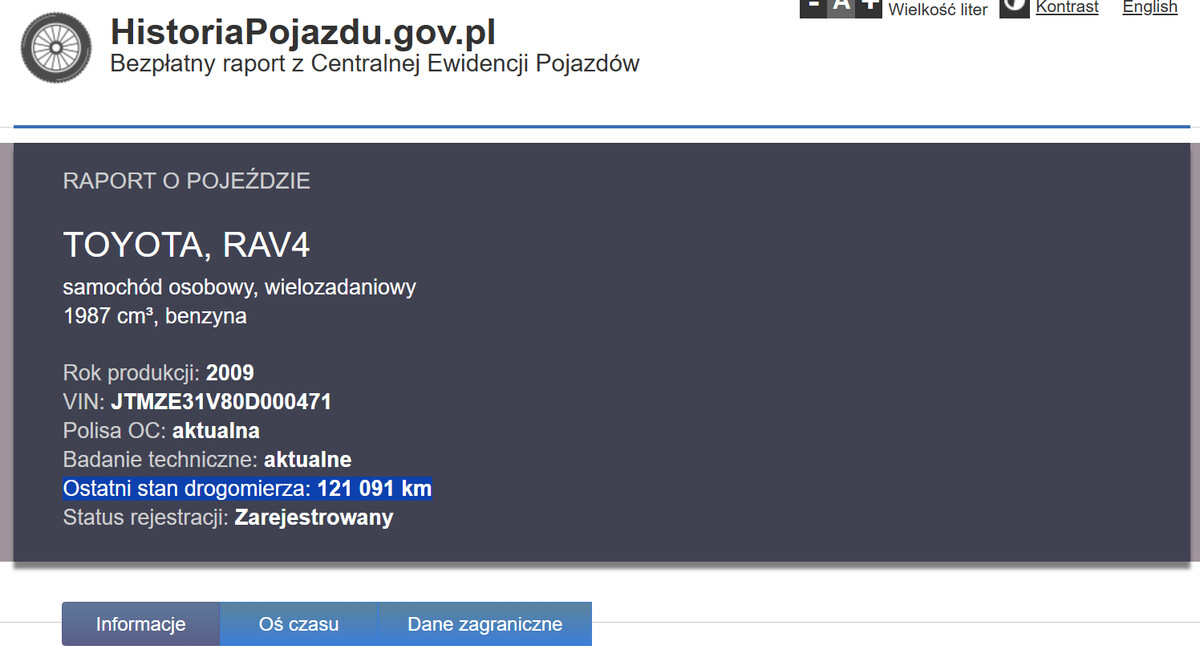Select the Informacje tab
1200x670 pixels.
pyautogui.click(x=141, y=624)
